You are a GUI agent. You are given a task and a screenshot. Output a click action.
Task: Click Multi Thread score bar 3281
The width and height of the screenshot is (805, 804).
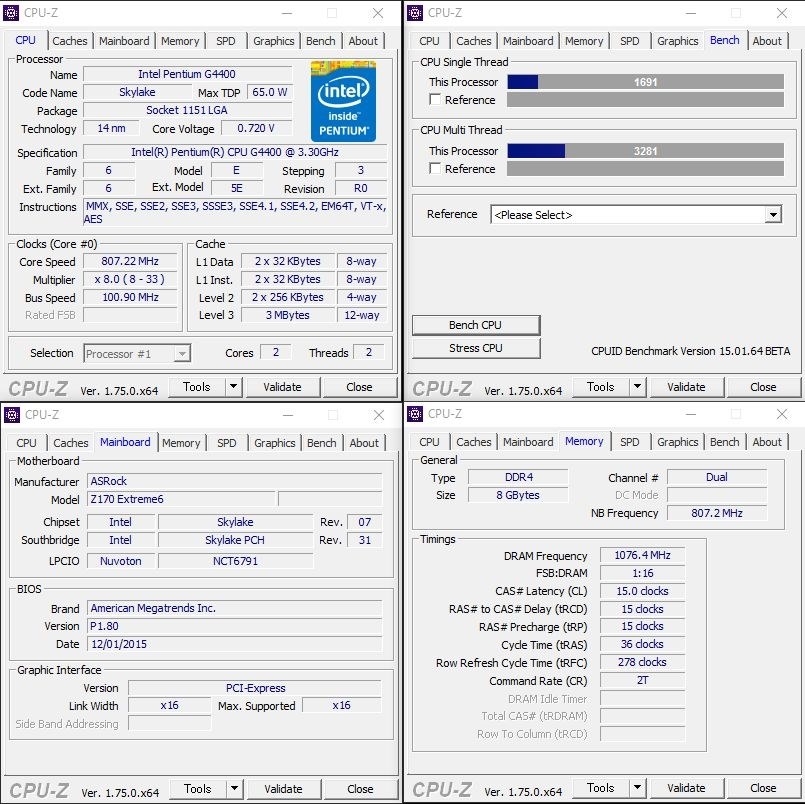[645, 151]
